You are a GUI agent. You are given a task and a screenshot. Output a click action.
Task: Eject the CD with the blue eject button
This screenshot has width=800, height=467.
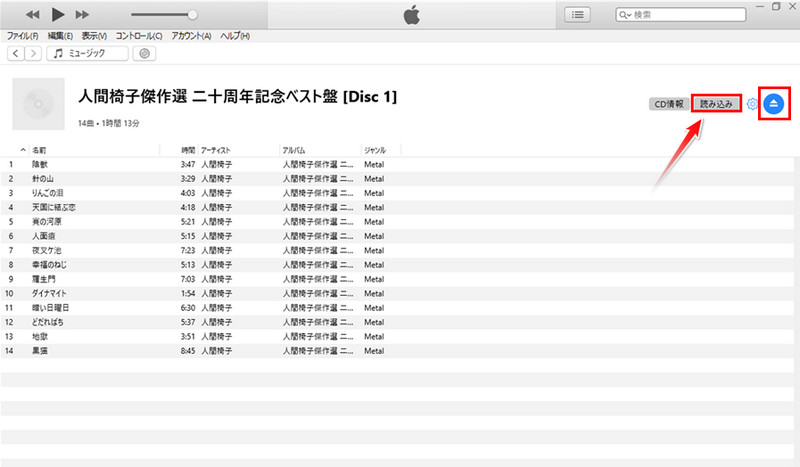(x=773, y=104)
